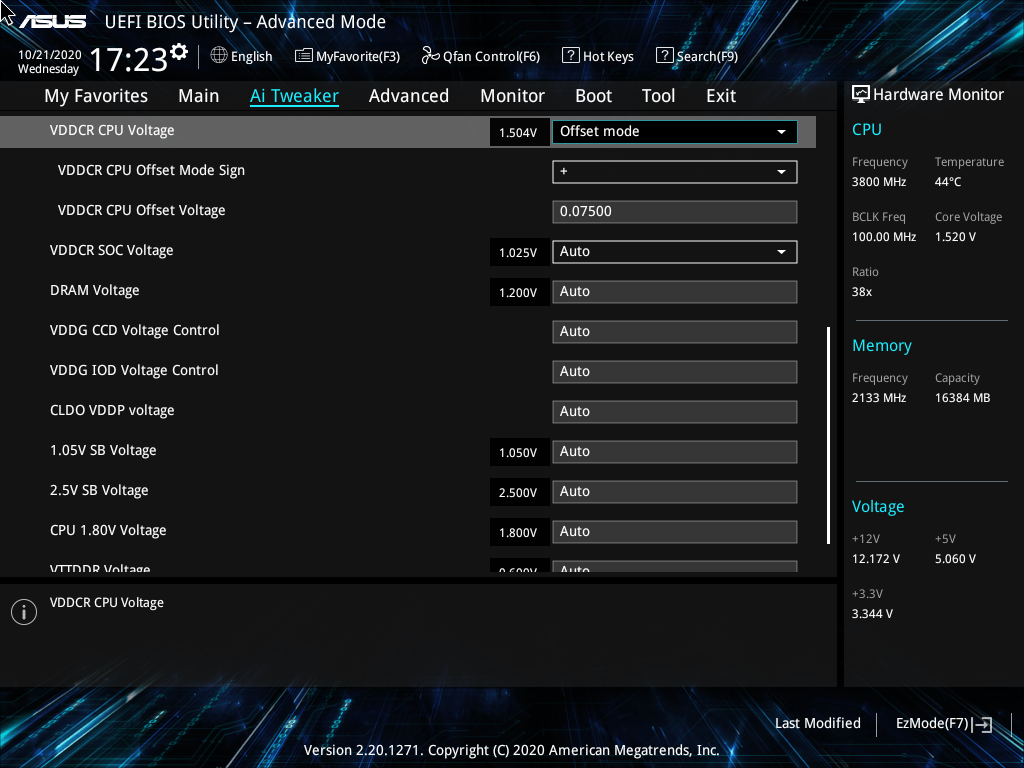Switch to My Favorites tab
Screen dimensions: 1024x768
pos(96,96)
